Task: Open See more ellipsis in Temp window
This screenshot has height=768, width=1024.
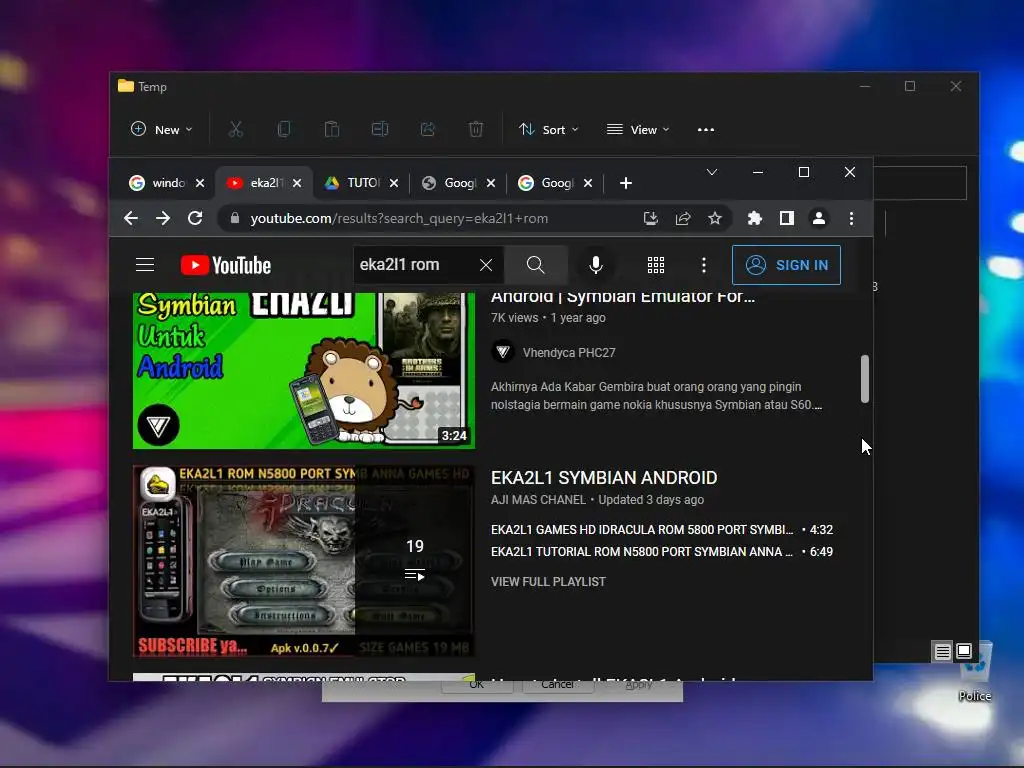Action: click(705, 129)
